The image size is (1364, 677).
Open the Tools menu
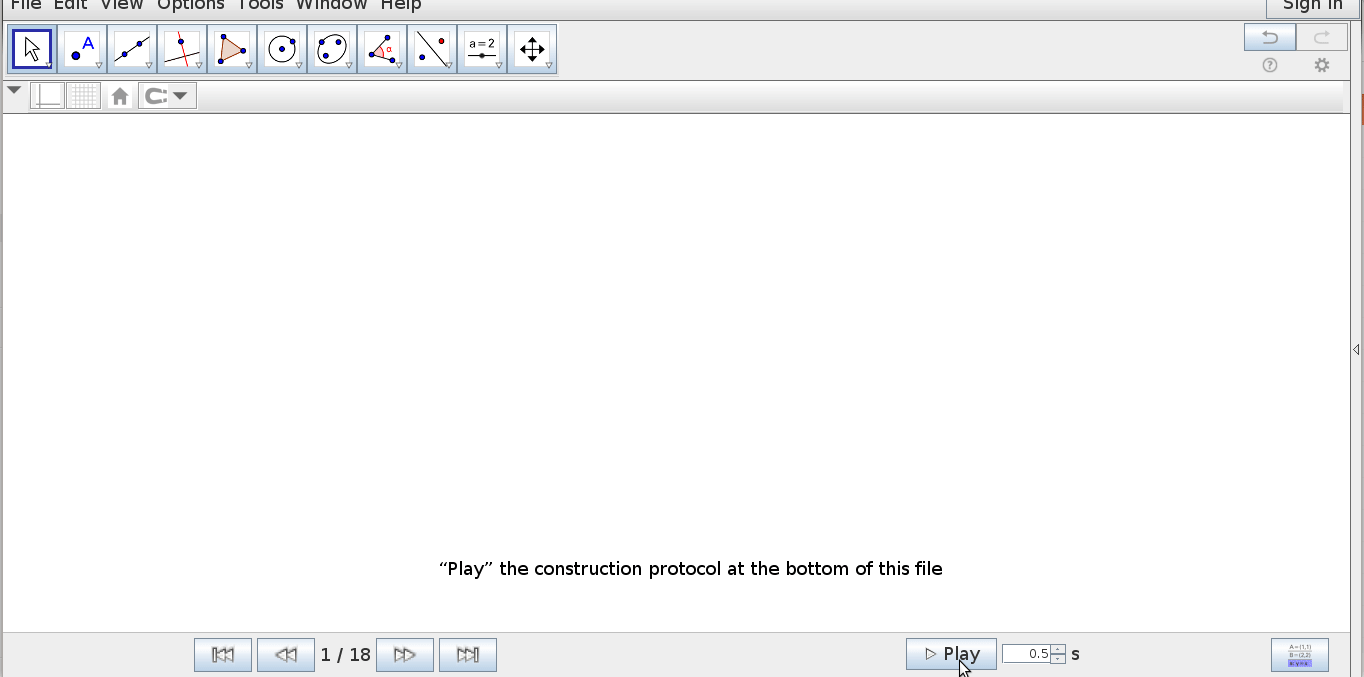pyautogui.click(x=260, y=5)
